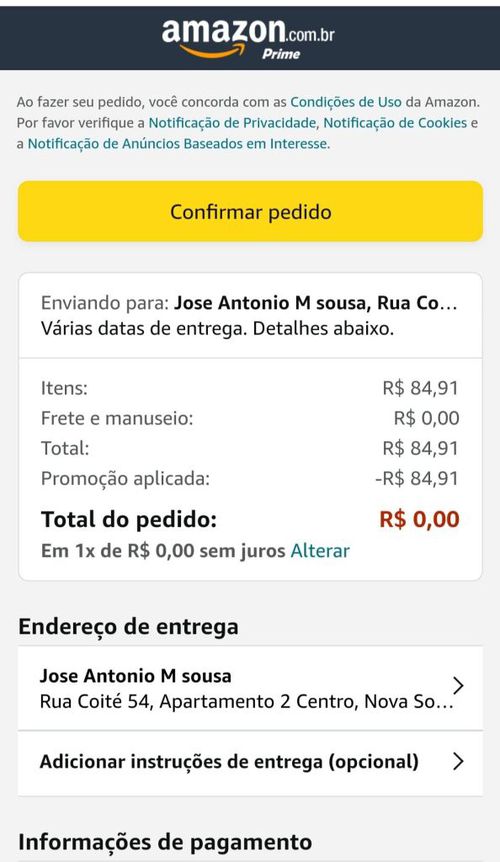Open Condições de Uso link
This screenshot has height=862, width=500.
point(346,102)
